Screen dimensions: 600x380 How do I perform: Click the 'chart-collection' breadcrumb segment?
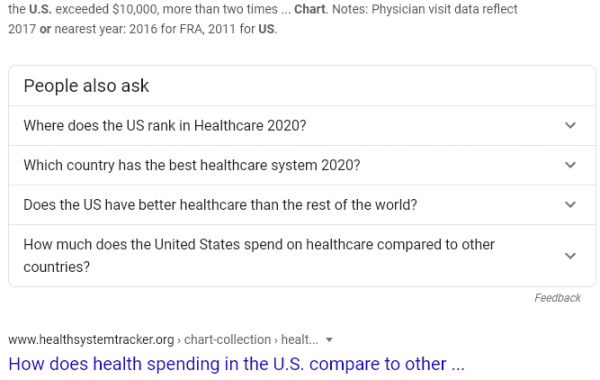coord(227,339)
